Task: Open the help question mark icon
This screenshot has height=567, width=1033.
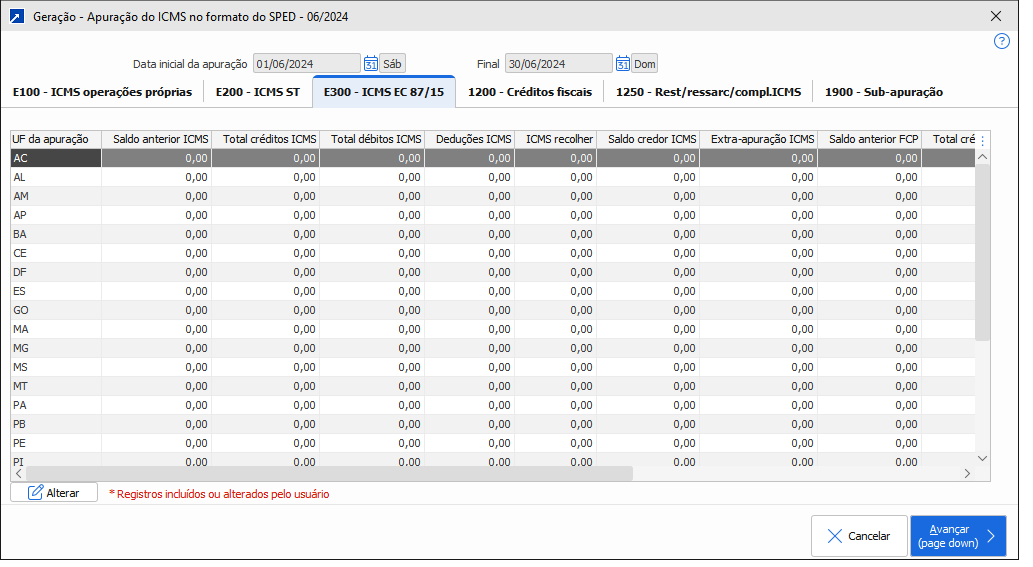Action: click(1002, 41)
